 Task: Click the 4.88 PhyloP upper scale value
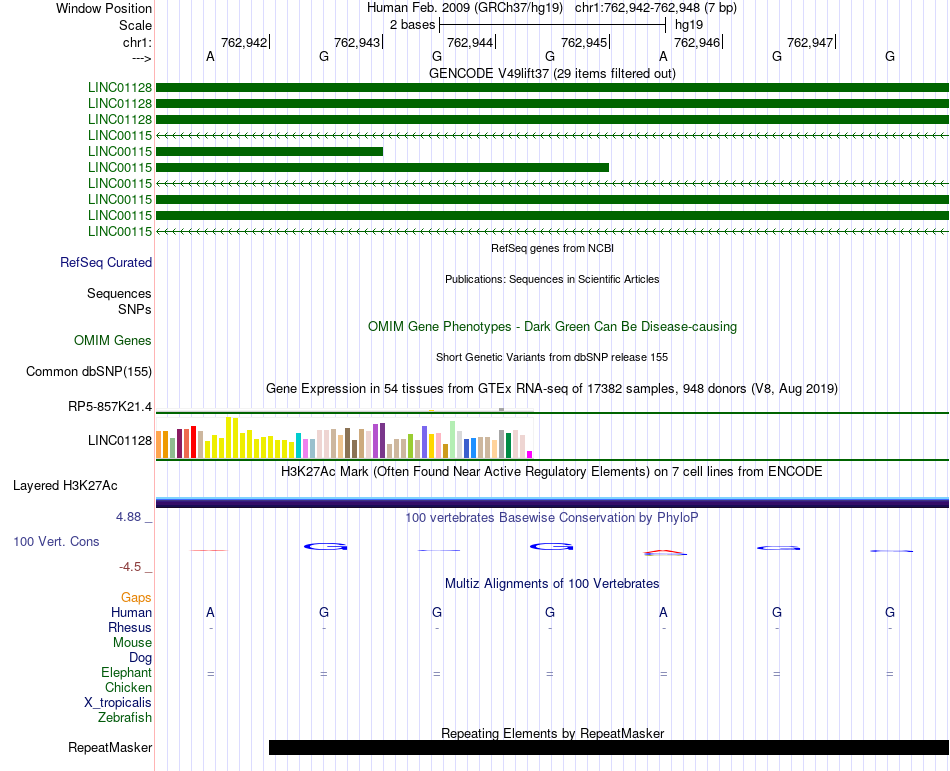click(x=128, y=517)
